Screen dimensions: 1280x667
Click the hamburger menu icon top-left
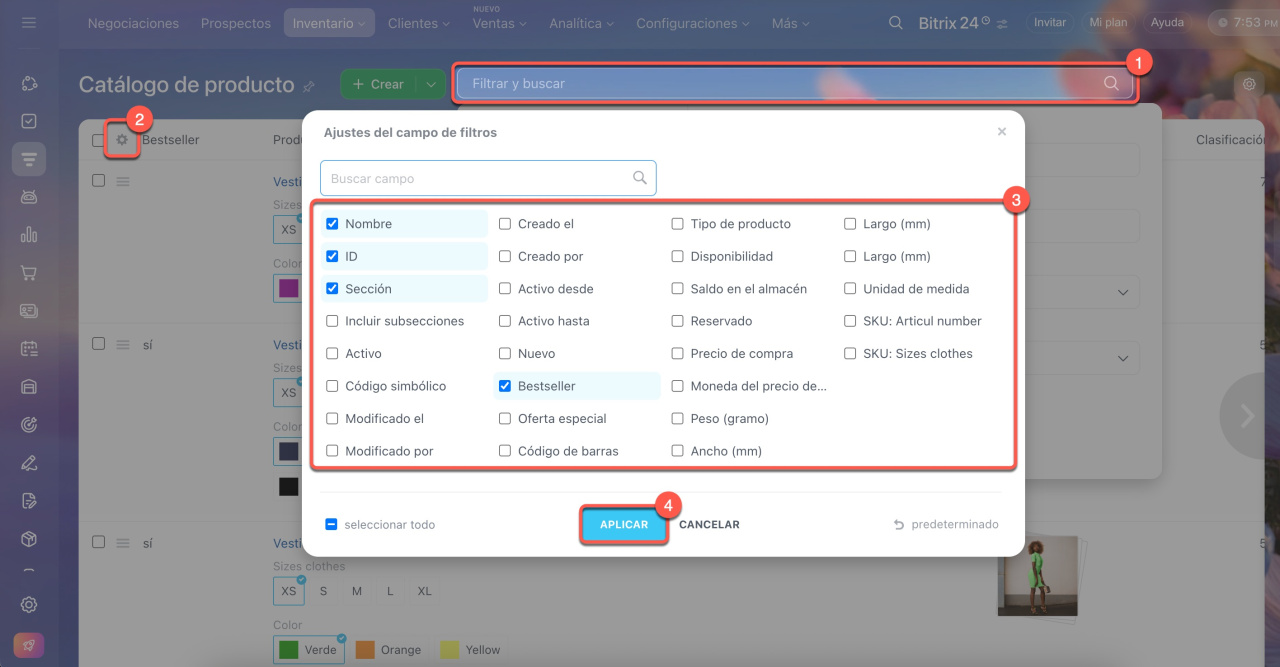pyautogui.click(x=29, y=22)
